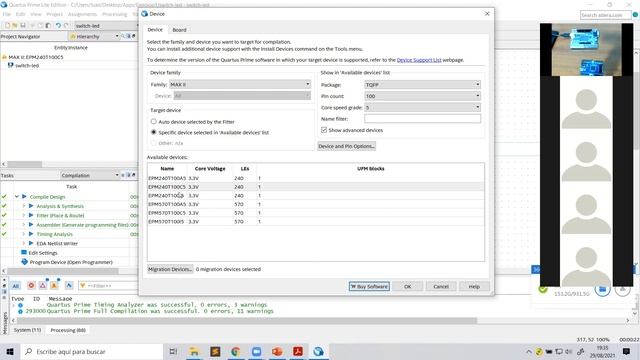Open the switch-led project dropdown in toolbar
Viewport: 640px width, 360px height.
coord(106,26)
